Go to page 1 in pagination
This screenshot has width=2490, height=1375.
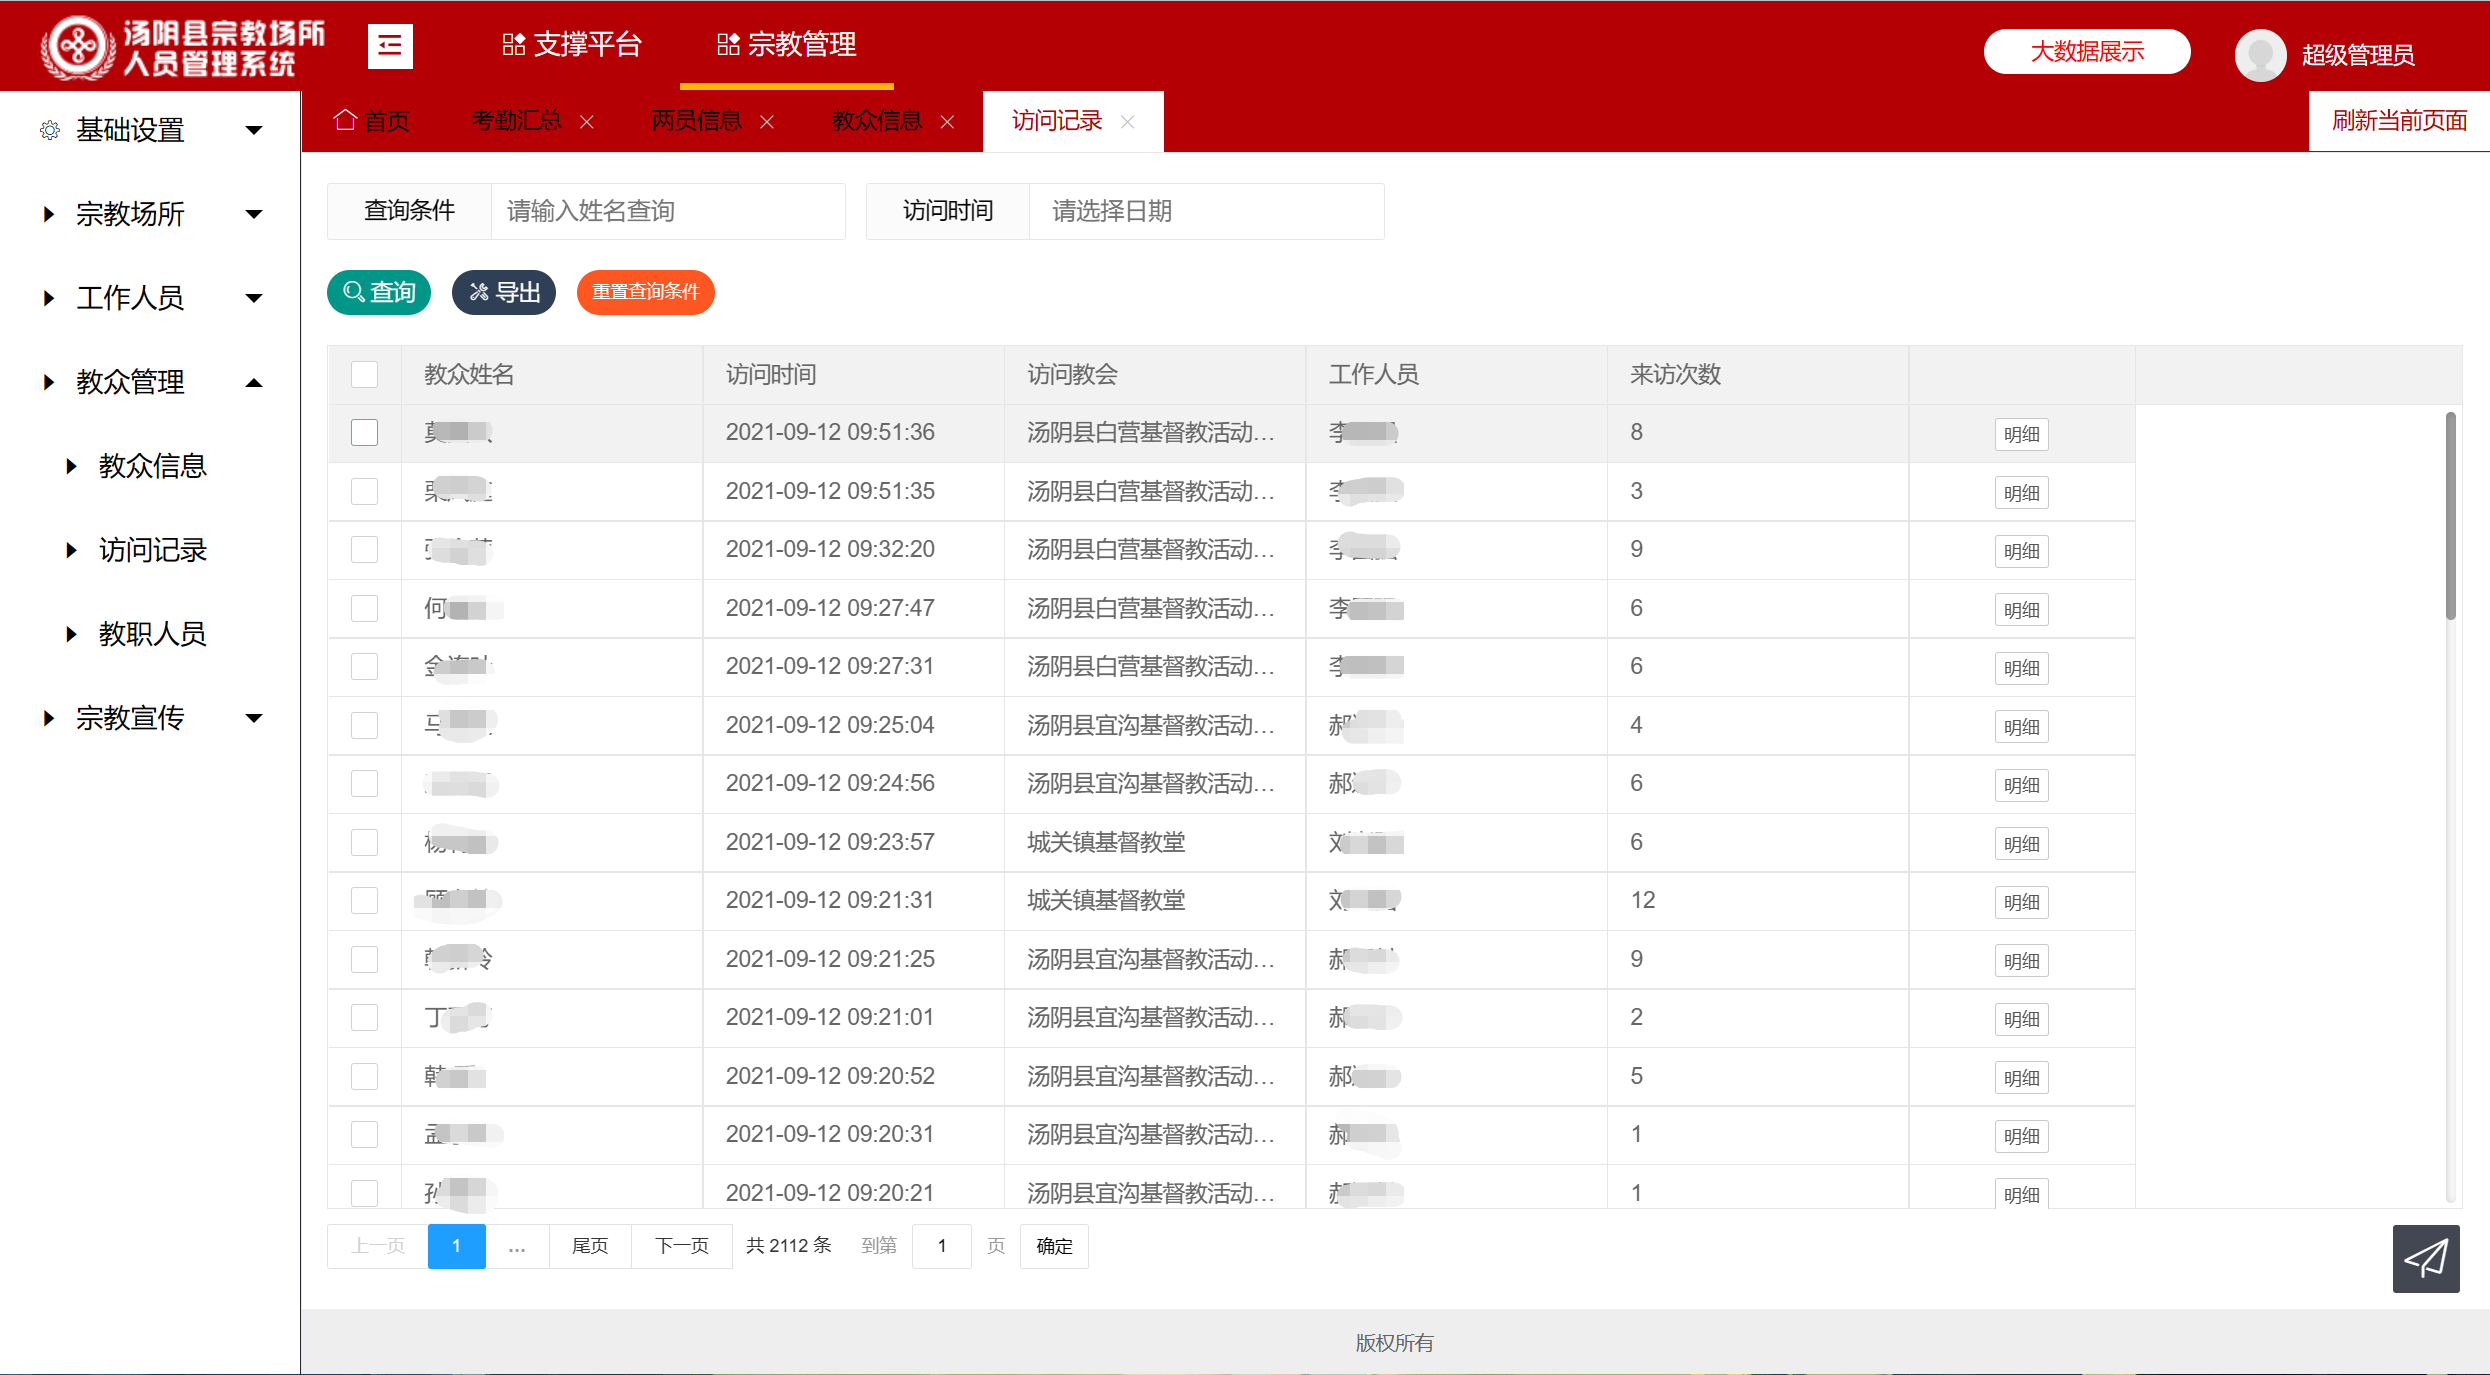point(457,1246)
